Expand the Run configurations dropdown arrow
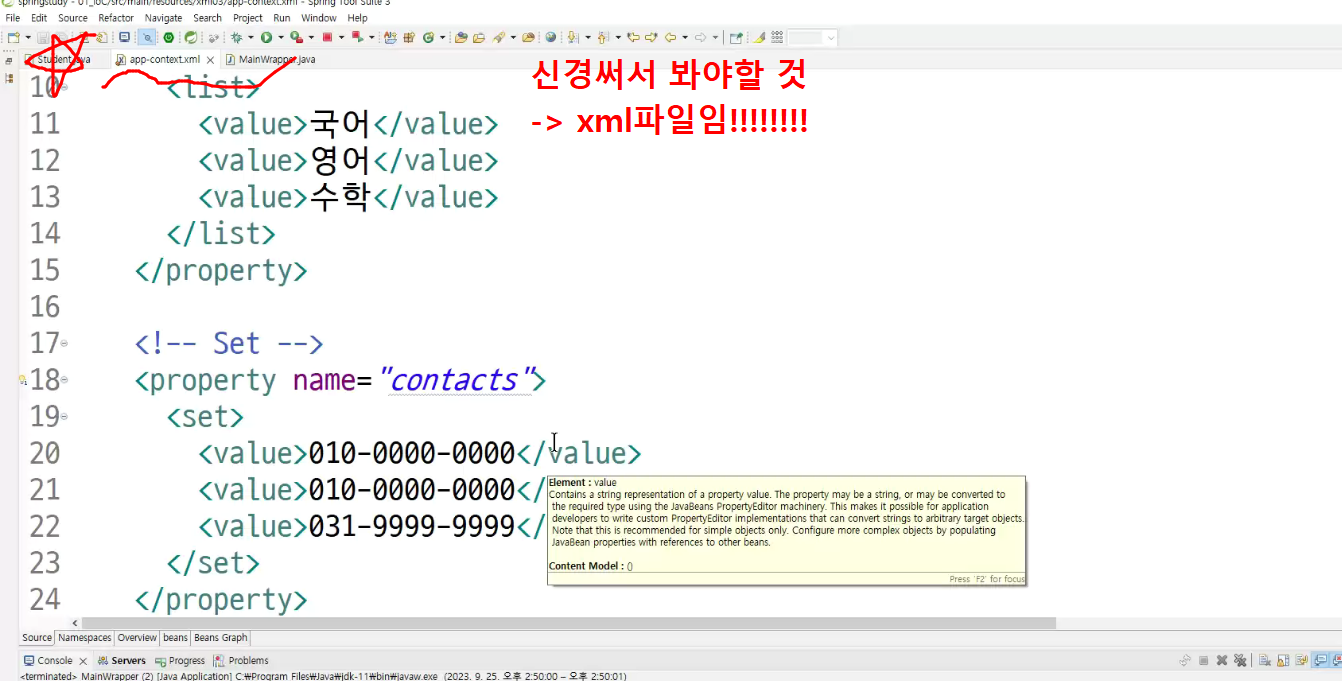The height and width of the screenshot is (681, 1342). point(281,38)
